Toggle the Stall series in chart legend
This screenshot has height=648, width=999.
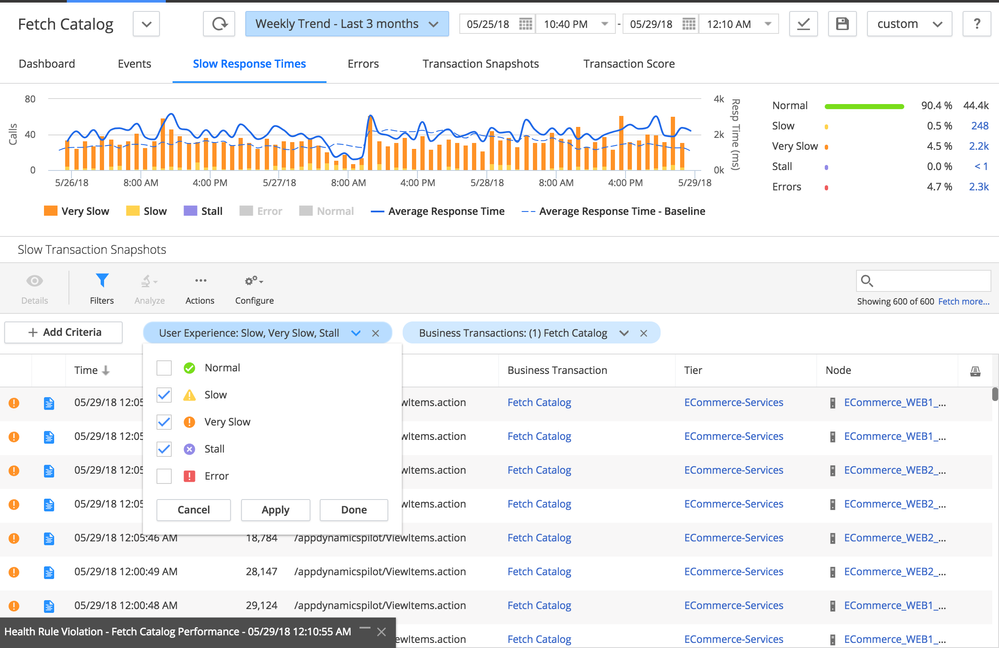click(203, 211)
